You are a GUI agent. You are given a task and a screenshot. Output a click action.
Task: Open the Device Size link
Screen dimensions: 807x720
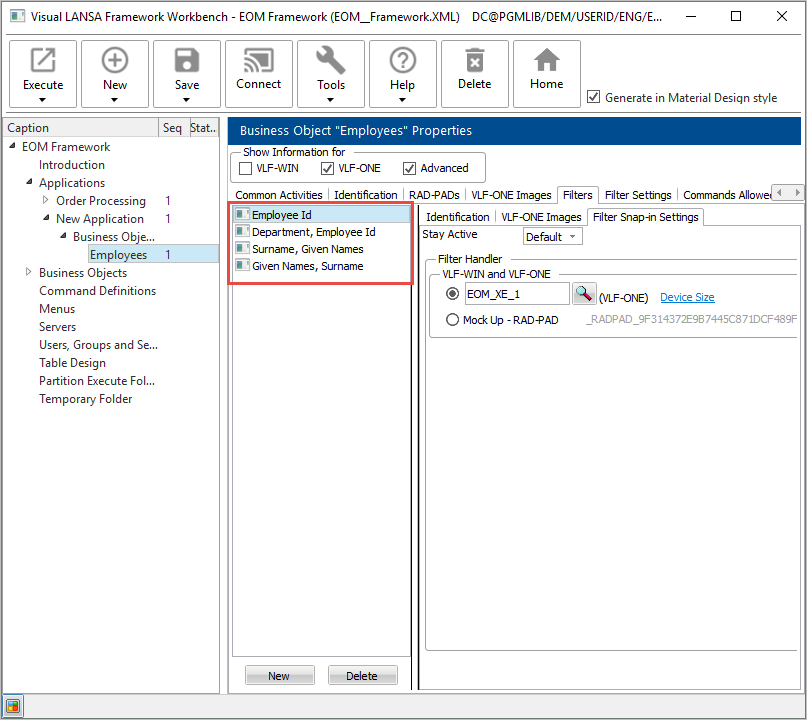click(x=687, y=297)
